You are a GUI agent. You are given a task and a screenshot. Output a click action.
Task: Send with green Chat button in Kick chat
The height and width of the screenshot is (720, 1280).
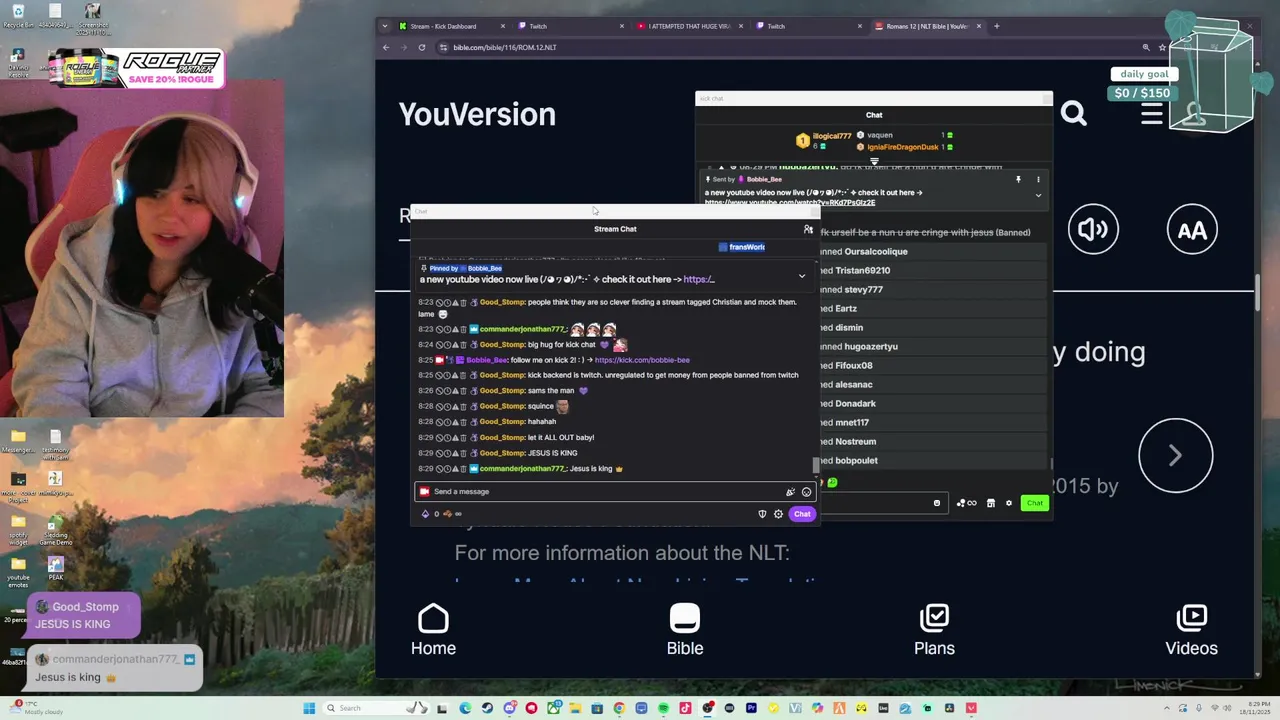(x=1034, y=503)
